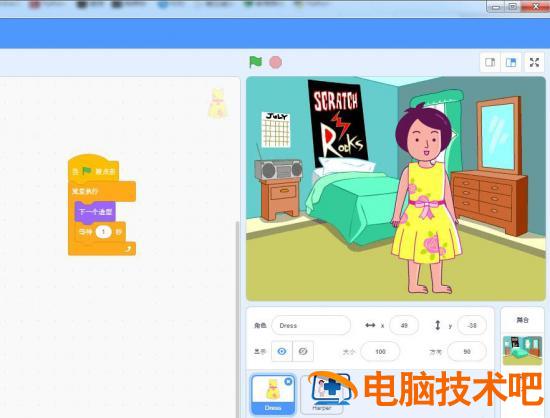Restore down the window
Image resolution: width=550 pixels, height=418 pixels.
pos(512,7)
